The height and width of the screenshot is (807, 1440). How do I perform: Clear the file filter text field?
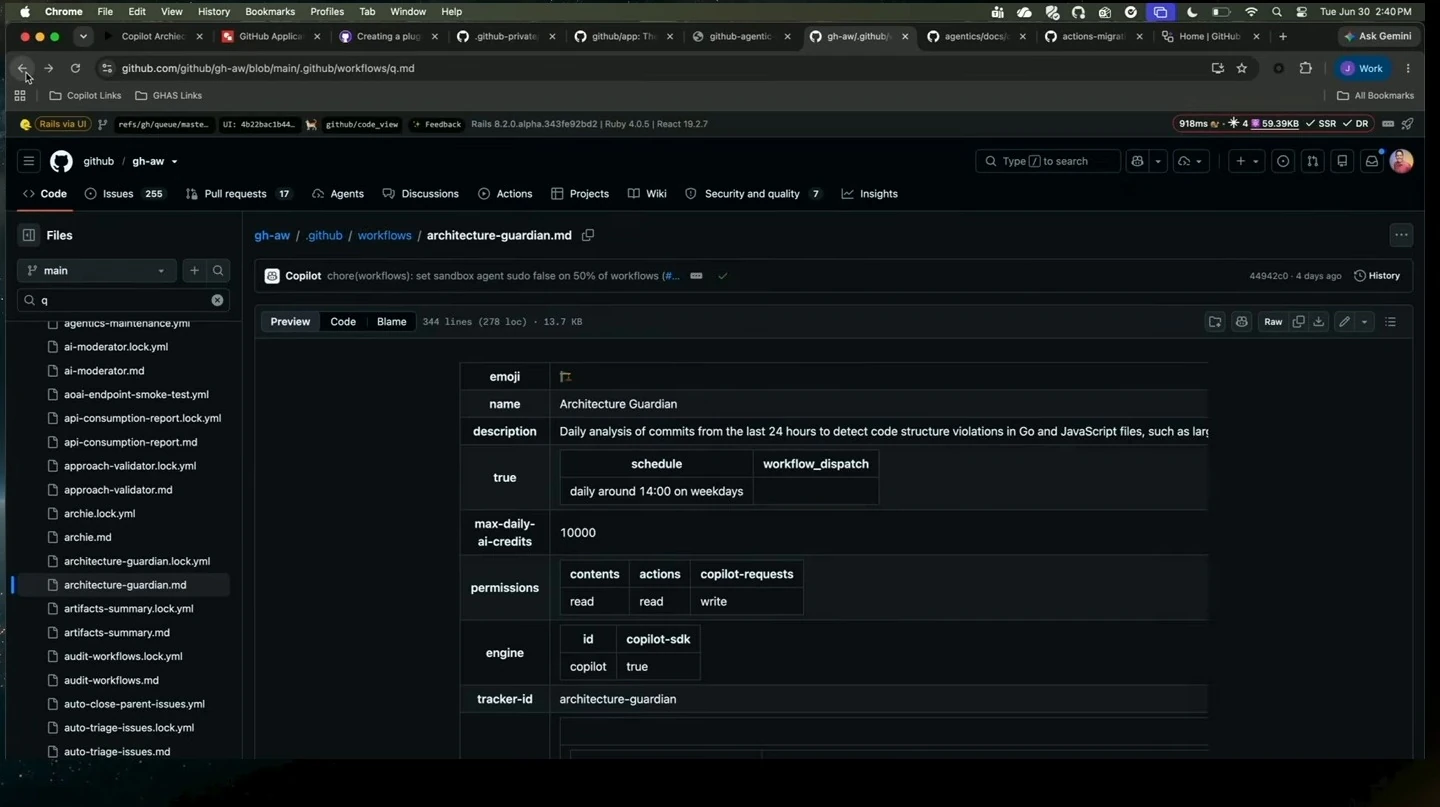217,300
